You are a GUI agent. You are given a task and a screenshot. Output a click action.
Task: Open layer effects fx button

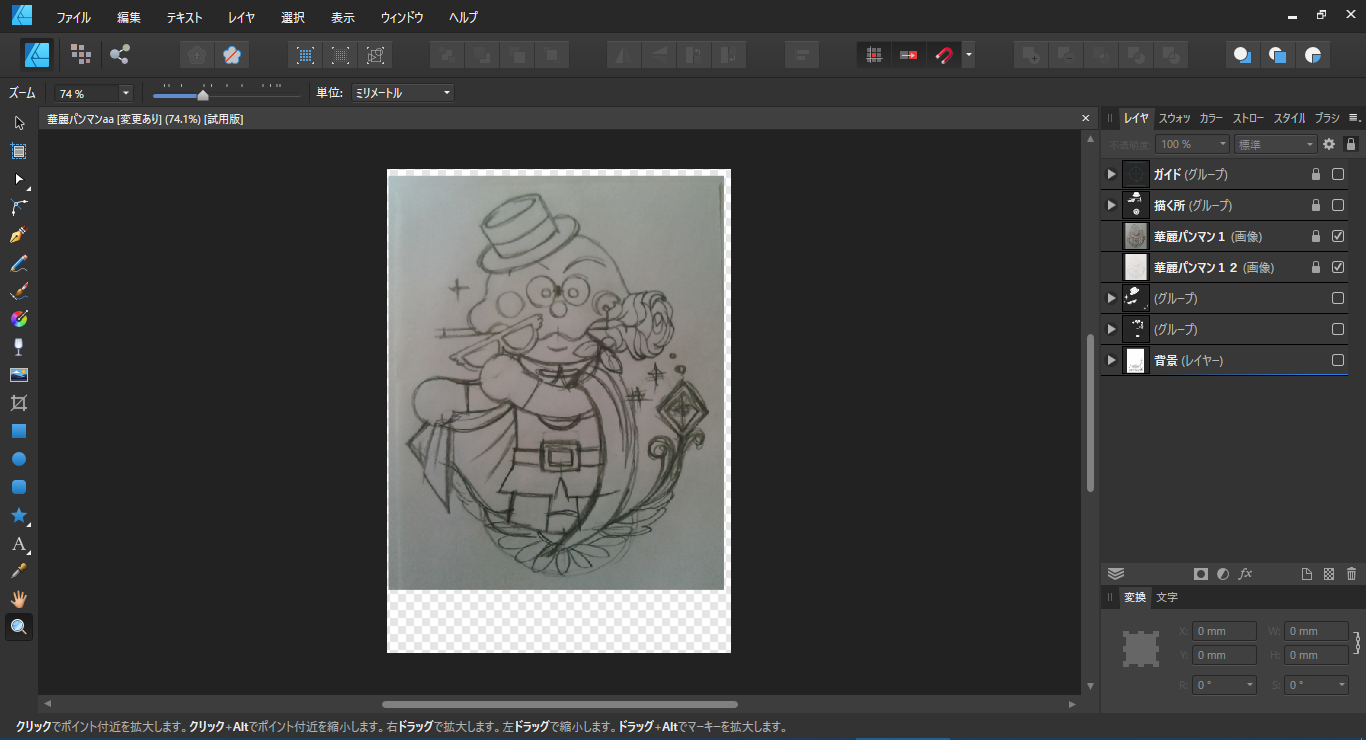(x=1245, y=574)
